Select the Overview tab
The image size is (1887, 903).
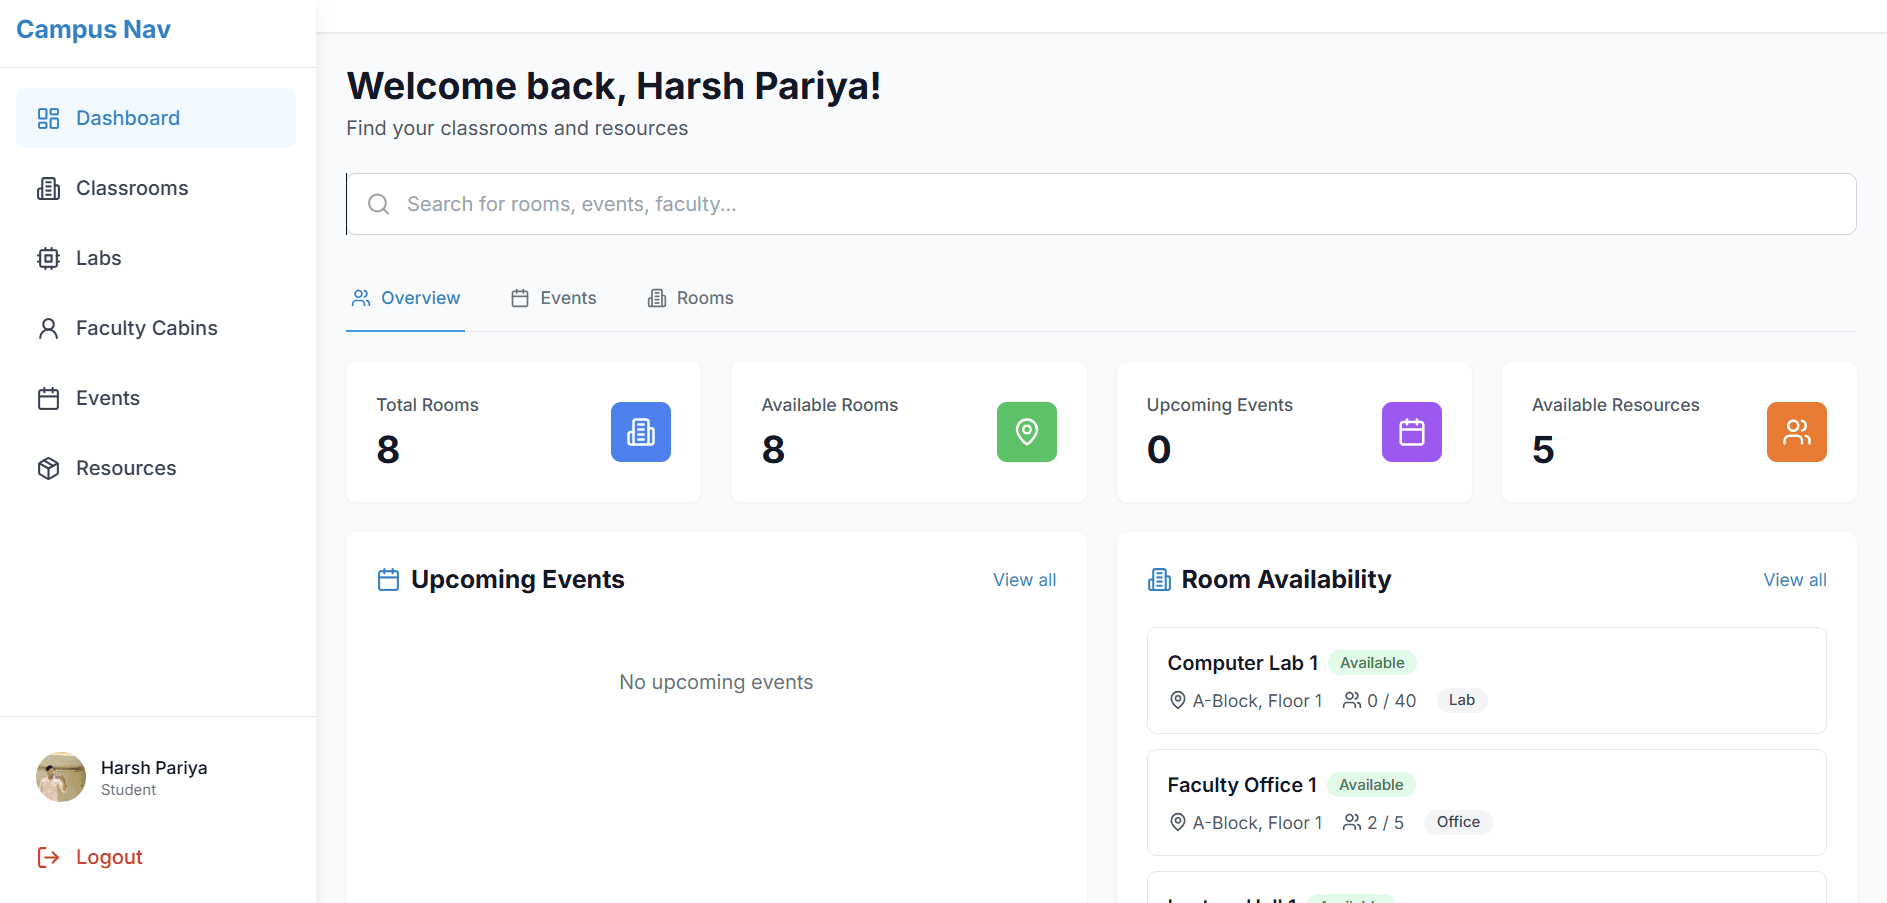(405, 298)
